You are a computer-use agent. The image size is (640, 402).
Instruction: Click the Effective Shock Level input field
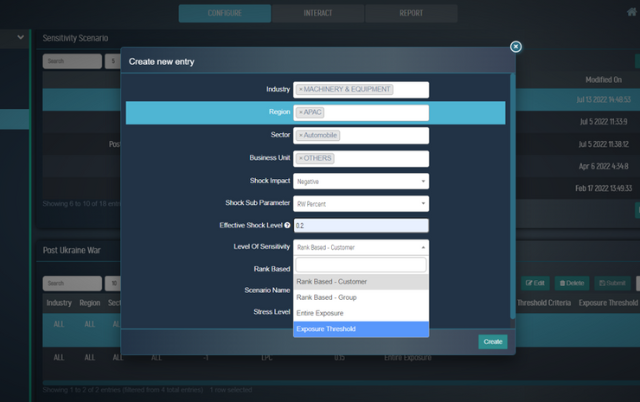click(361, 226)
